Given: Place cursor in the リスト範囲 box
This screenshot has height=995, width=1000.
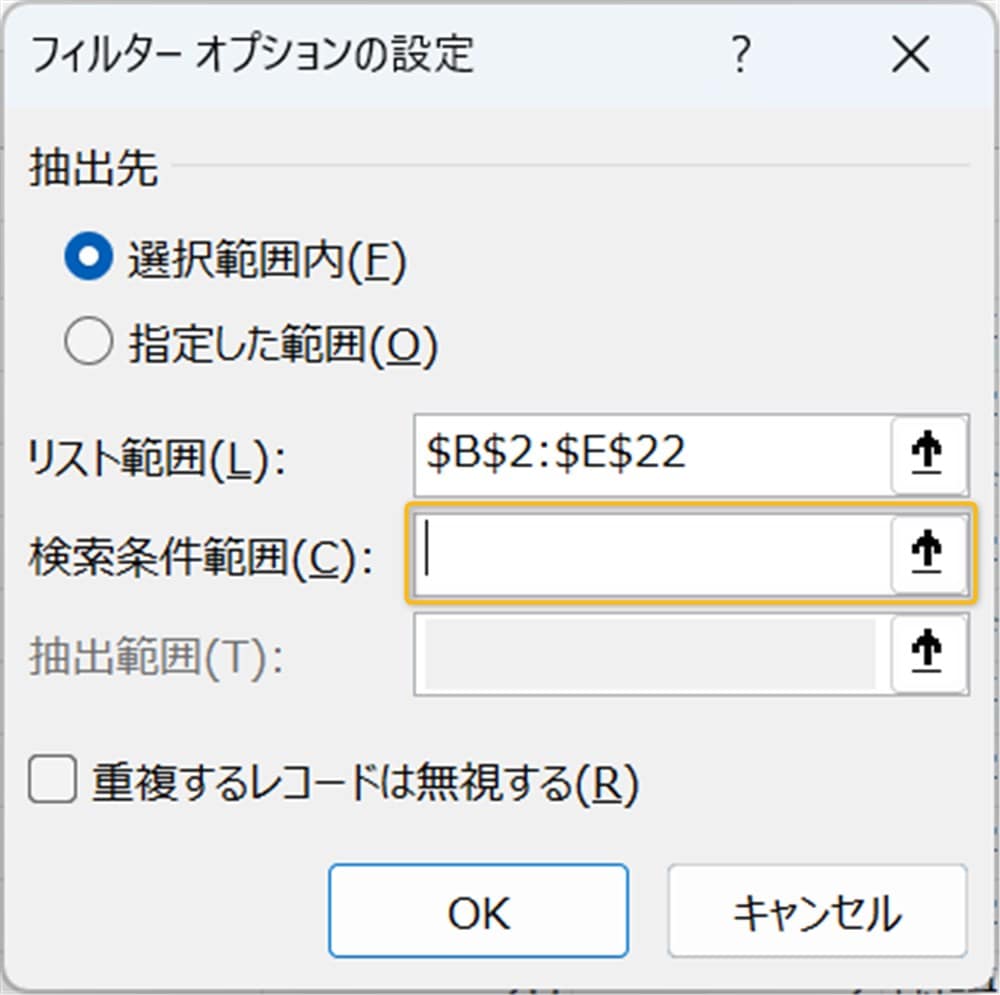Looking at the screenshot, I should tap(650, 455).
